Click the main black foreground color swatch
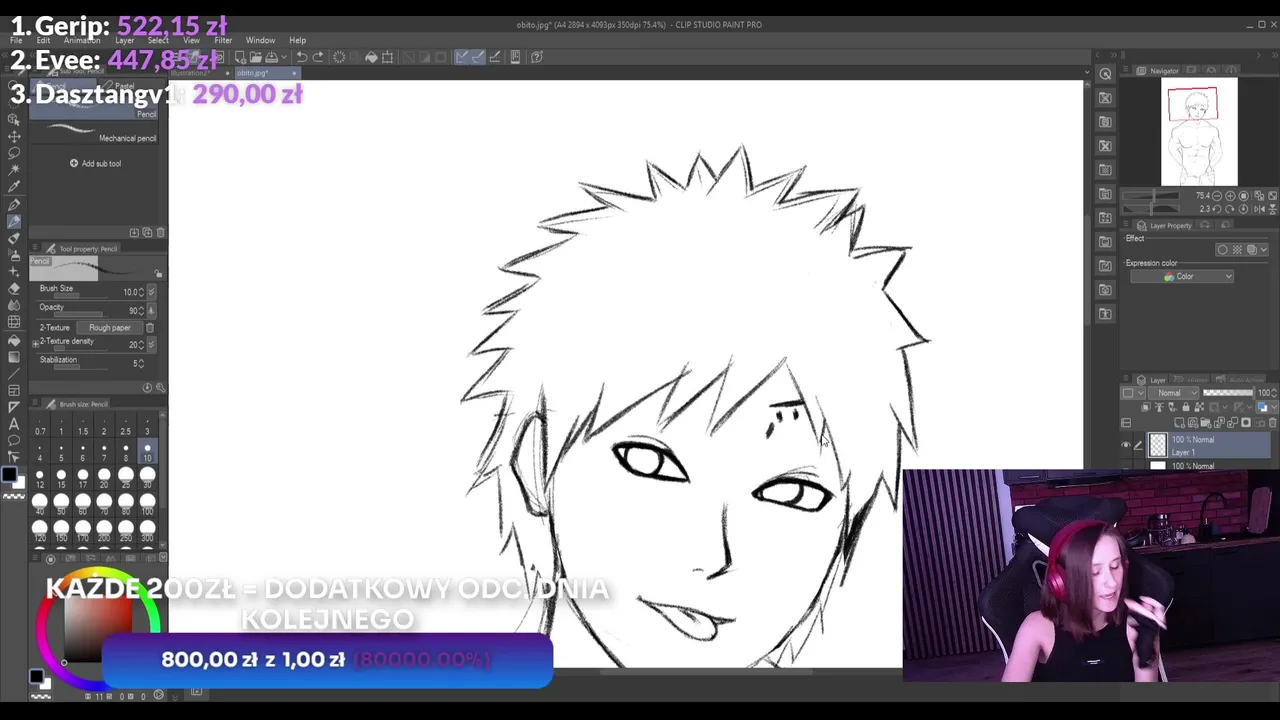The width and height of the screenshot is (1280, 720). click(x=8, y=475)
